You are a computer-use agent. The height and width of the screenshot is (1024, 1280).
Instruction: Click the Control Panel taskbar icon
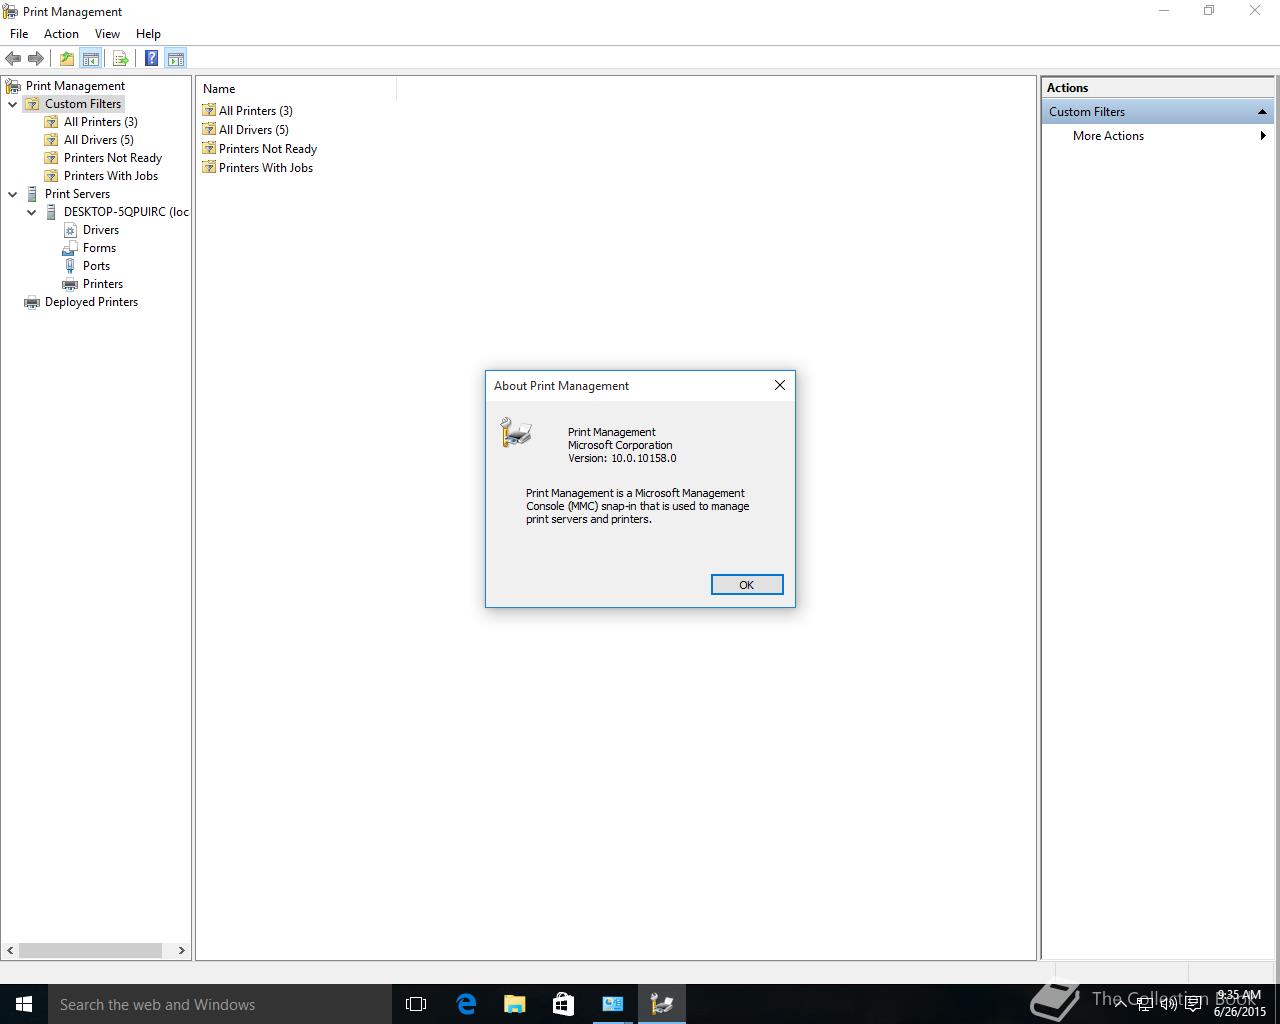click(612, 1004)
